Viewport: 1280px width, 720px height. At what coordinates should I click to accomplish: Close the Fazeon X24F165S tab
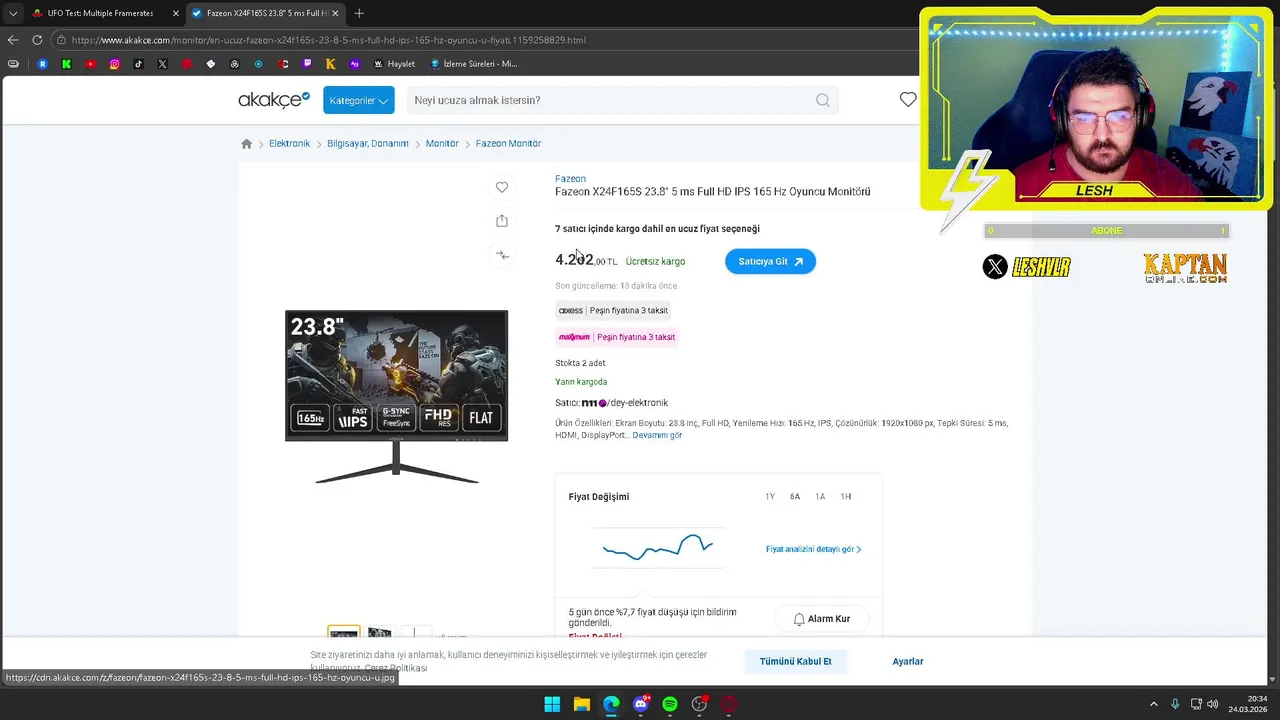[335, 13]
